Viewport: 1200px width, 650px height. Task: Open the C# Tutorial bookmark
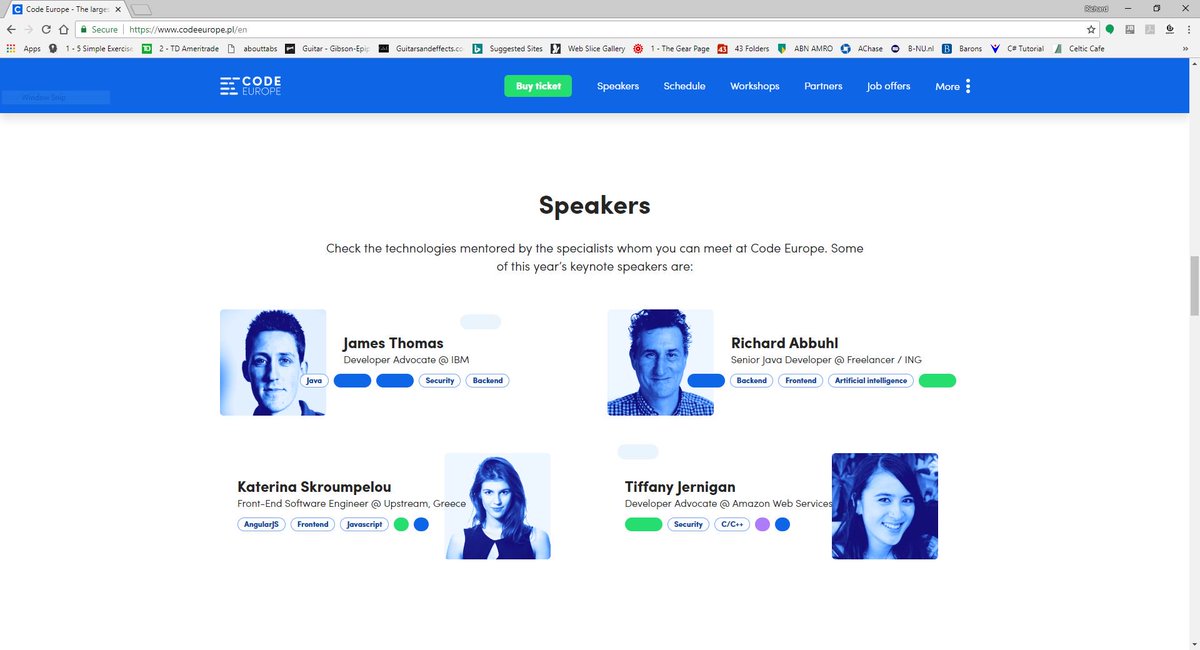[1017, 48]
